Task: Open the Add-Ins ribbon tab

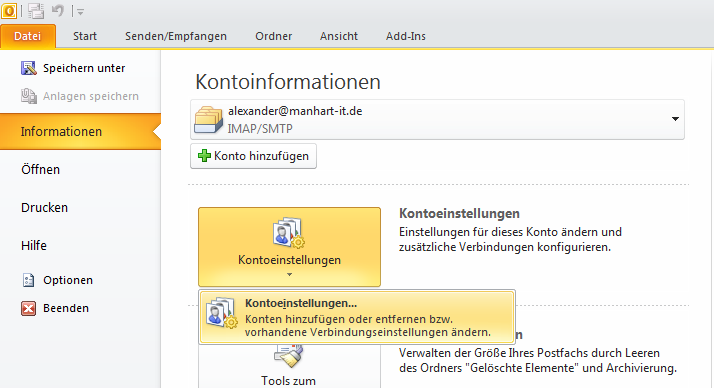Action: (x=406, y=36)
